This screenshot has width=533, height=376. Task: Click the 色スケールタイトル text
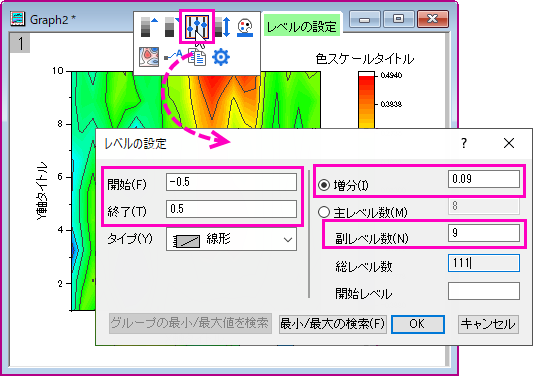point(364,59)
